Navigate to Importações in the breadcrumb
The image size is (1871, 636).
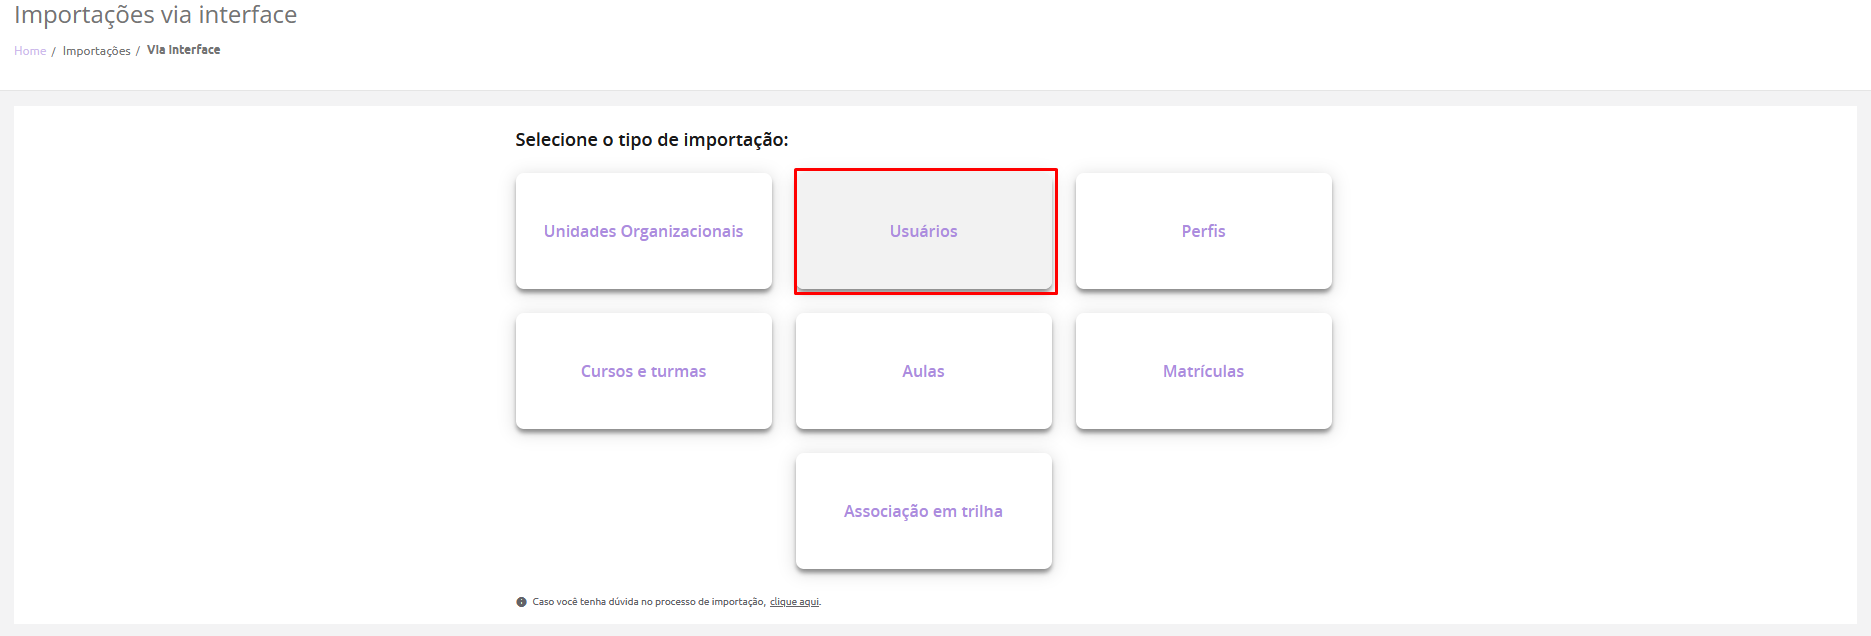(x=96, y=51)
